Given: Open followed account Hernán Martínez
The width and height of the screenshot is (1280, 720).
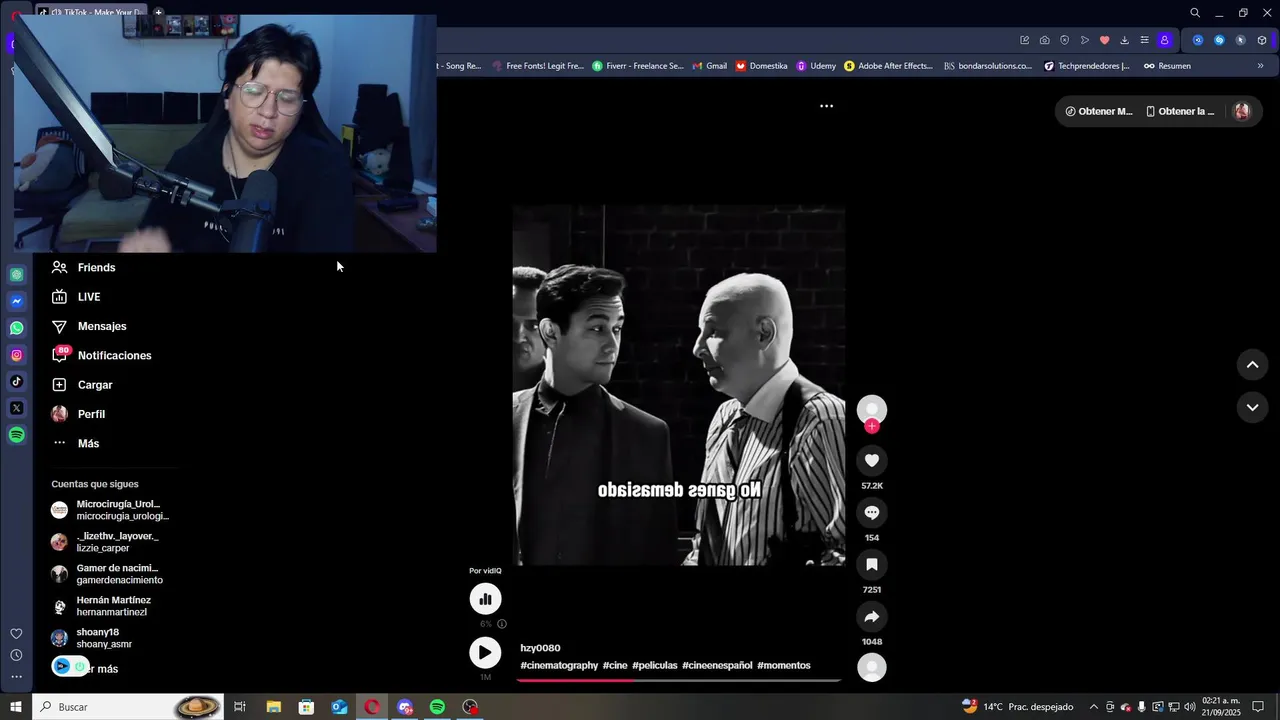Looking at the screenshot, I should [x=101, y=606].
